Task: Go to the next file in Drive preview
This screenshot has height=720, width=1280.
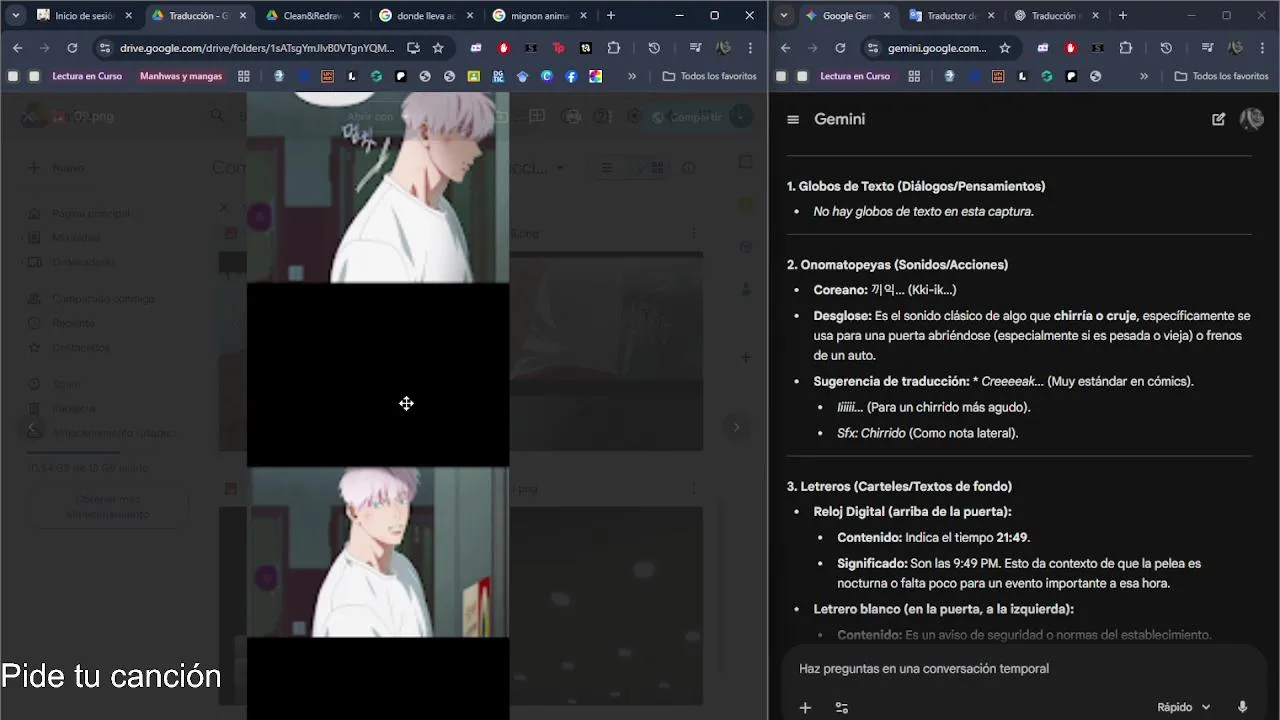Action: point(736,427)
